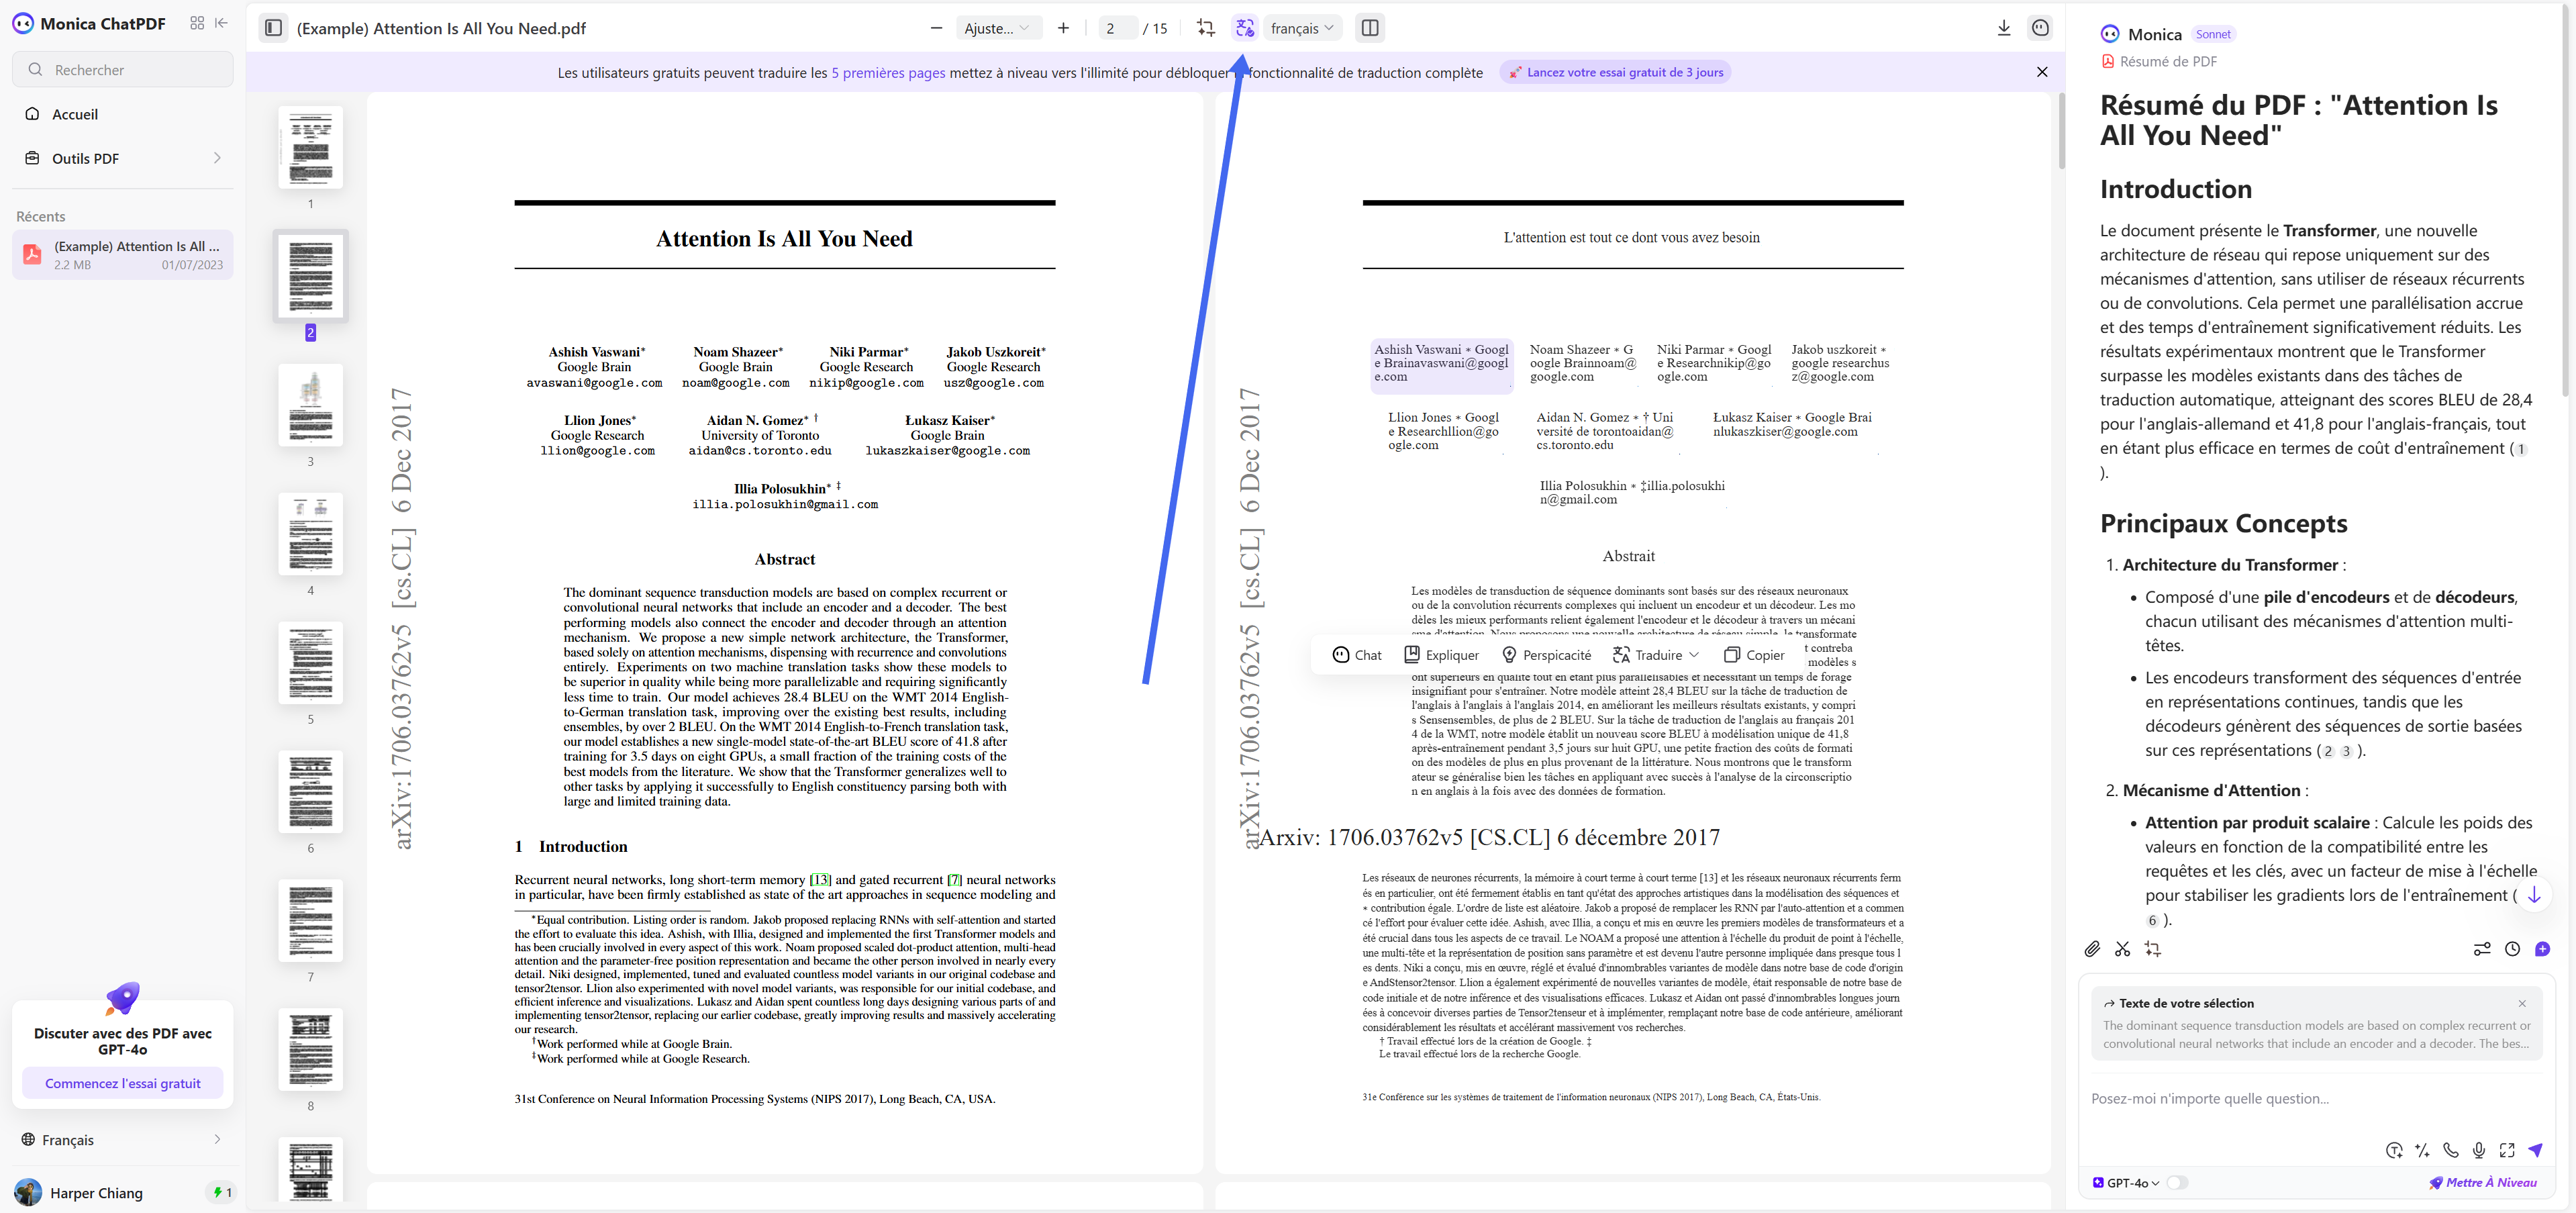Image resolution: width=2576 pixels, height=1213 pixels.
Task: Click the green credits badge next to Harper Chiang
Action: [221, 1192]
